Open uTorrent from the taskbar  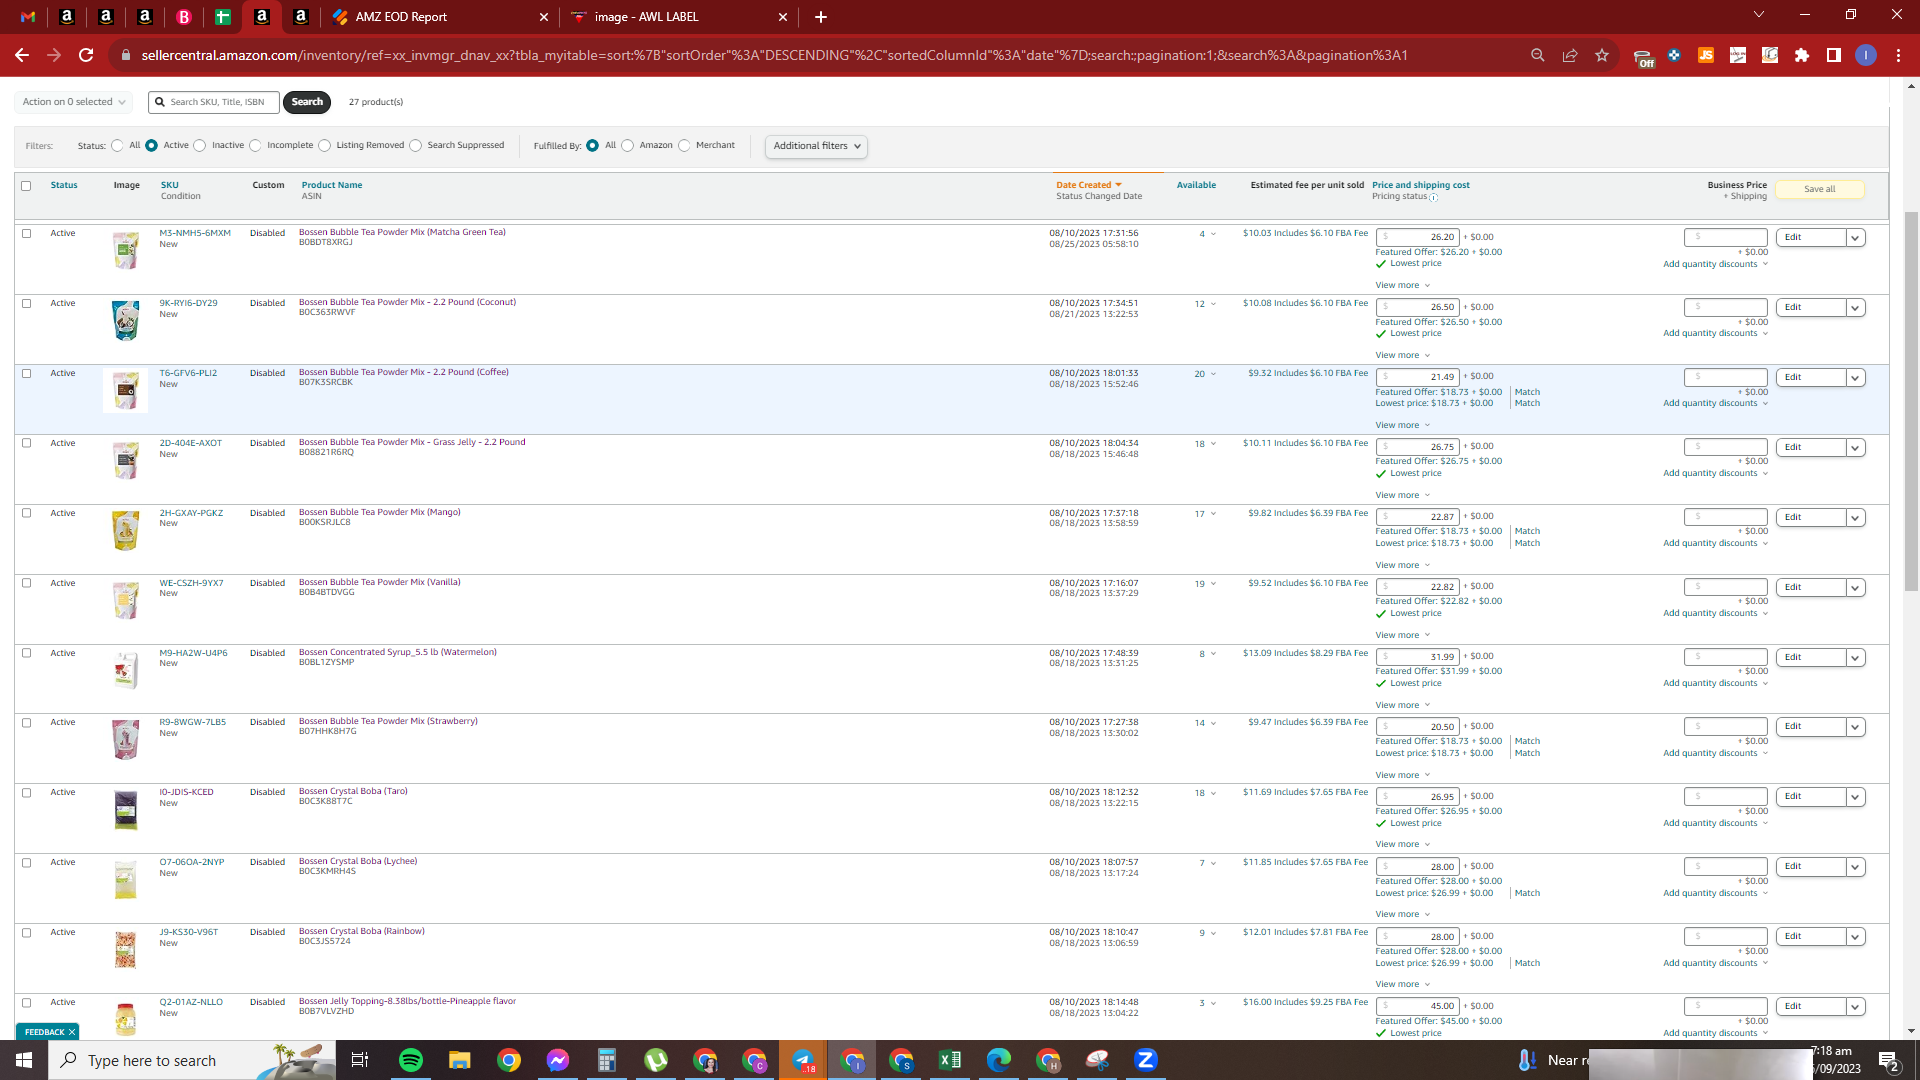click(656, 1060)
